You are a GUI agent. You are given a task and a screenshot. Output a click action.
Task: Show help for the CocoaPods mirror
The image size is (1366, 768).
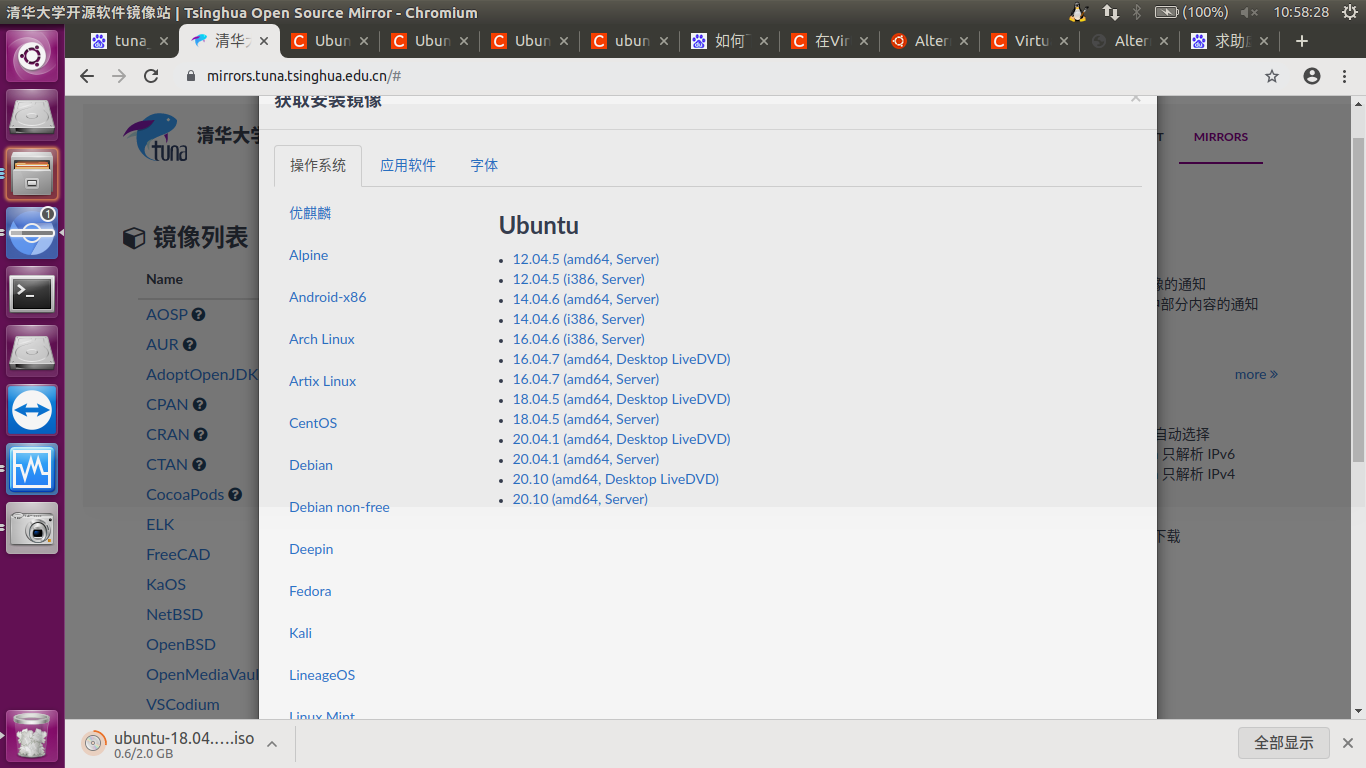235,494
